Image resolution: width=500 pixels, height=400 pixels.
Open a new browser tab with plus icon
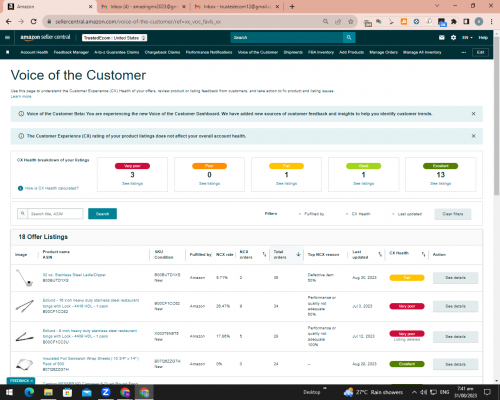(x=292, y=6)
